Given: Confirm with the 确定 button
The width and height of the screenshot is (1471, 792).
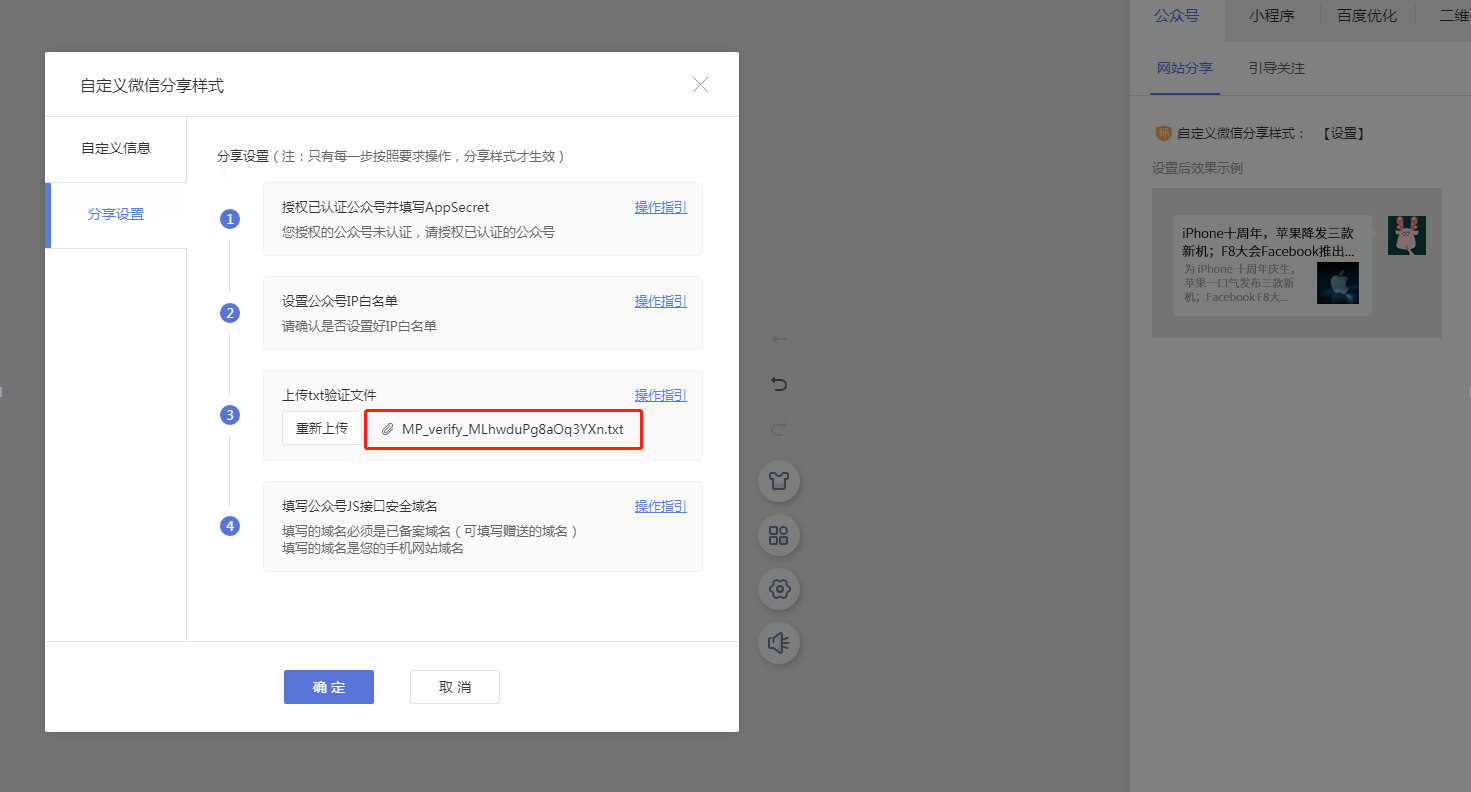Looking at the screenshot, I should [x=329, y=687].
